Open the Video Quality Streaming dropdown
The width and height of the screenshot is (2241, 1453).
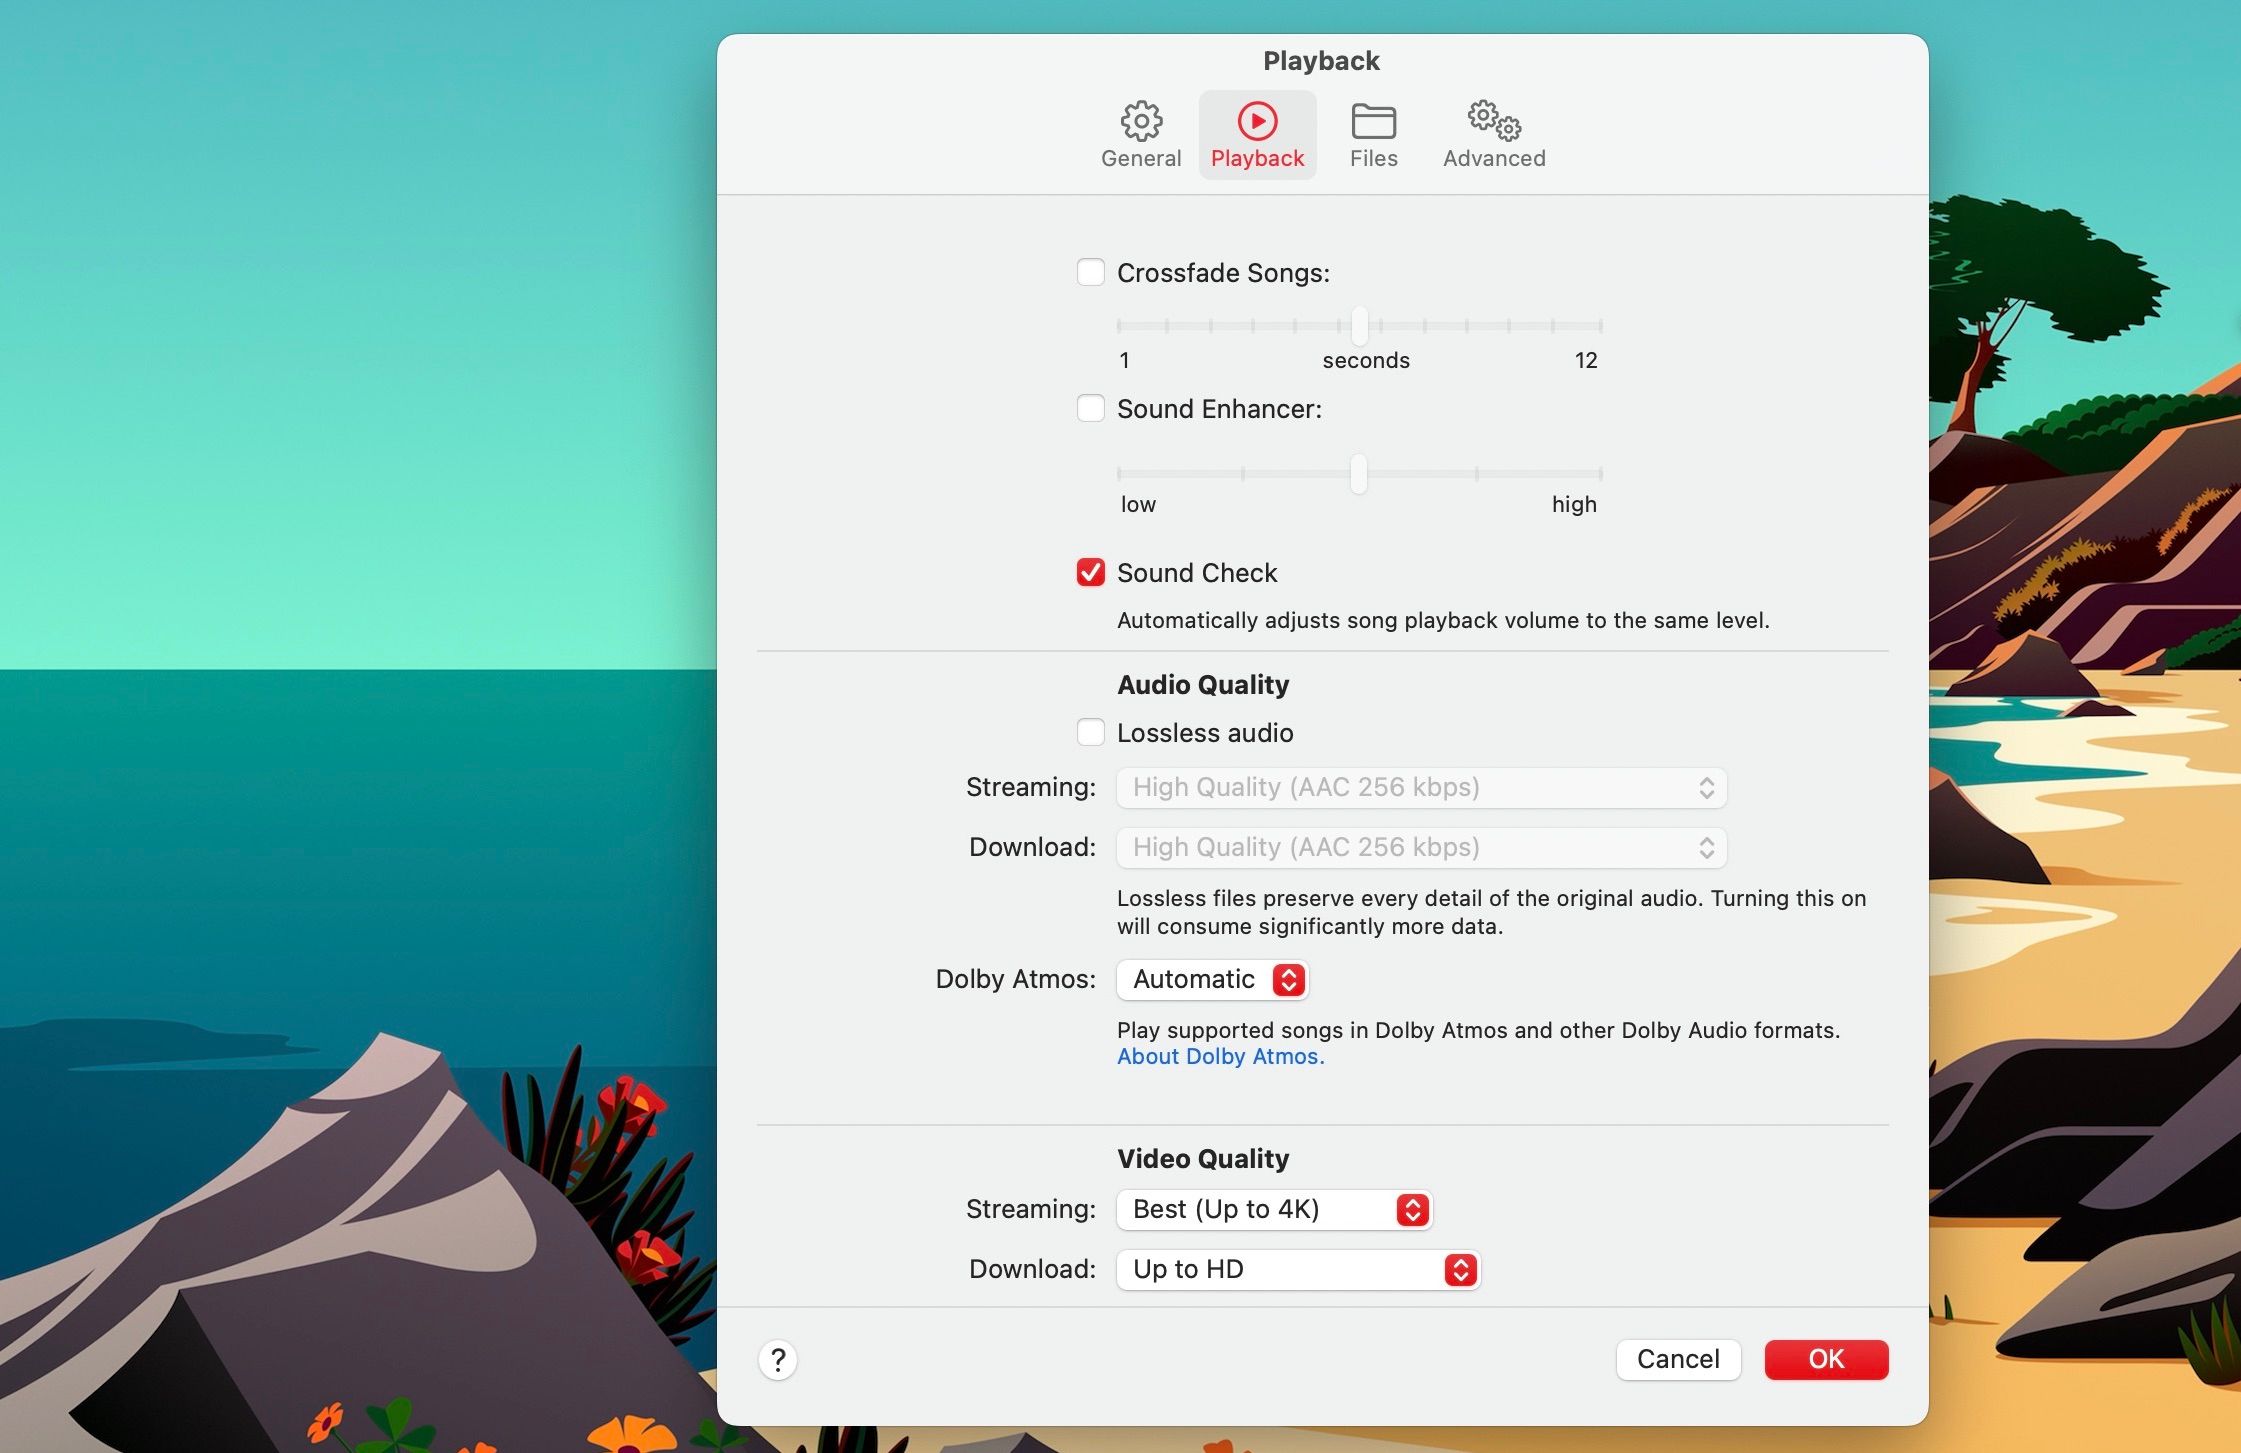(1274, 1210)
